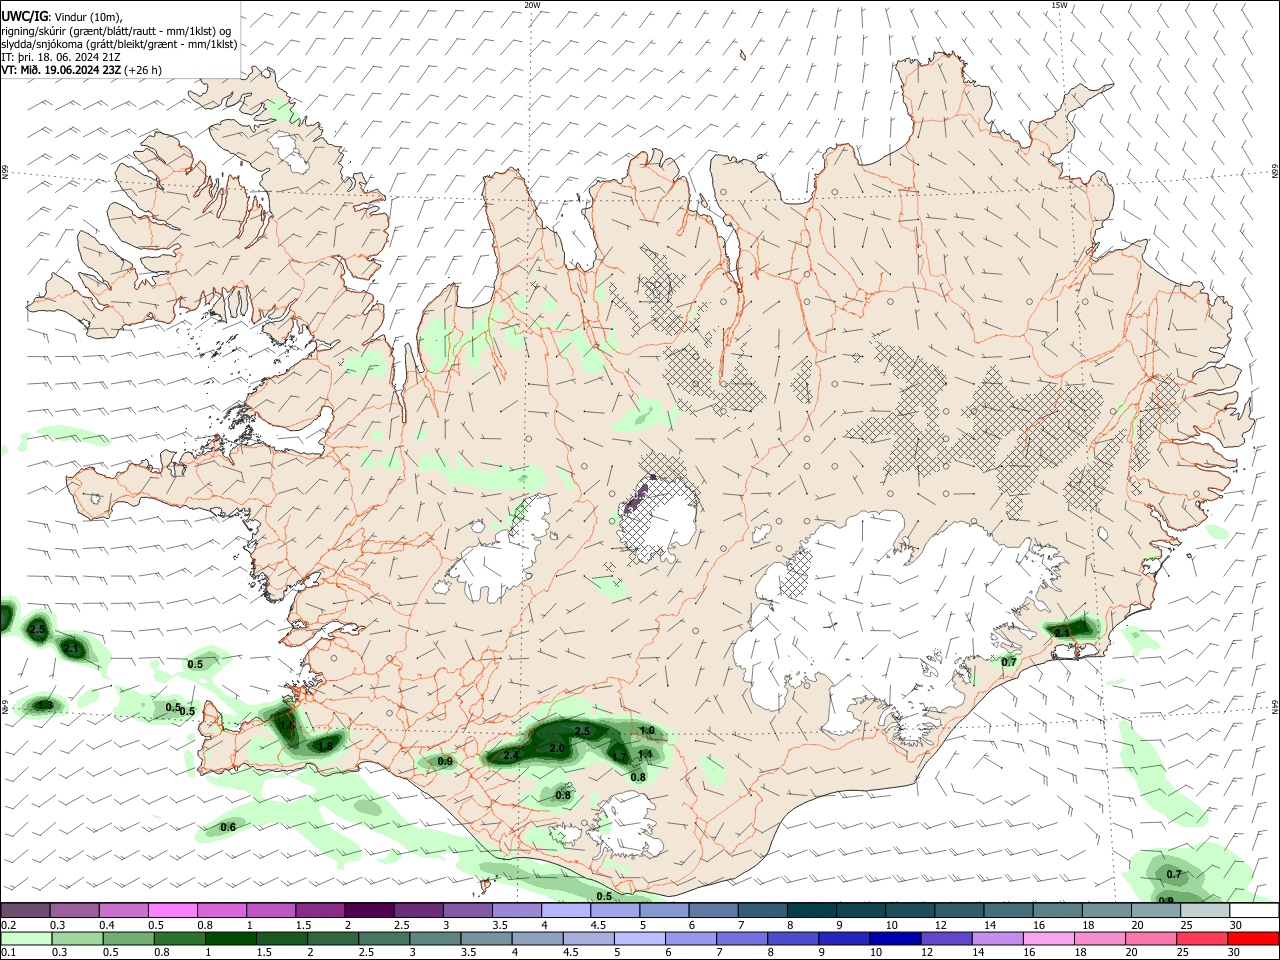The height and width of the screenshot is (960, 1280).
Task: Pick the light violet 14–16 swatch in the lower scale
Action: [998, 939]
